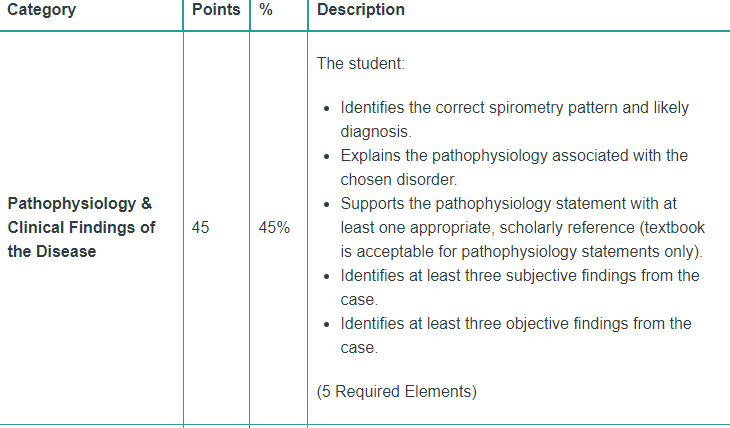Click the '(5 Required Elements)' text
This screenshot has width=730, height=428.
(397, 392)
